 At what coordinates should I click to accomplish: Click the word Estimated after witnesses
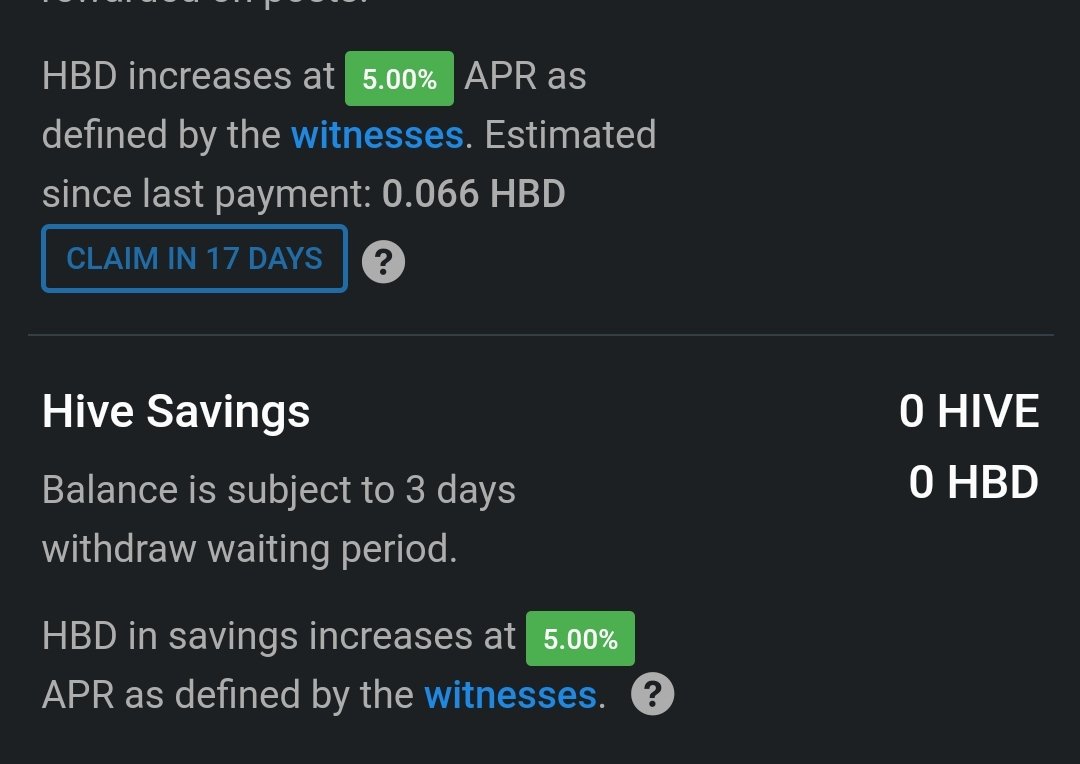(570, 135)
